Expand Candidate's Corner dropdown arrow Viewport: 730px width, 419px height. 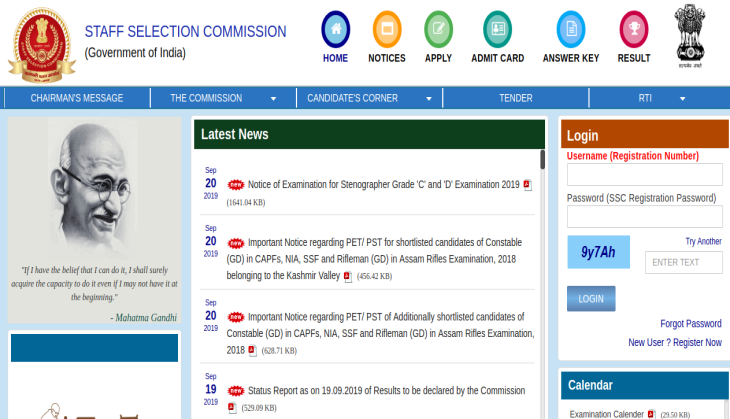[x=429, y=99]
